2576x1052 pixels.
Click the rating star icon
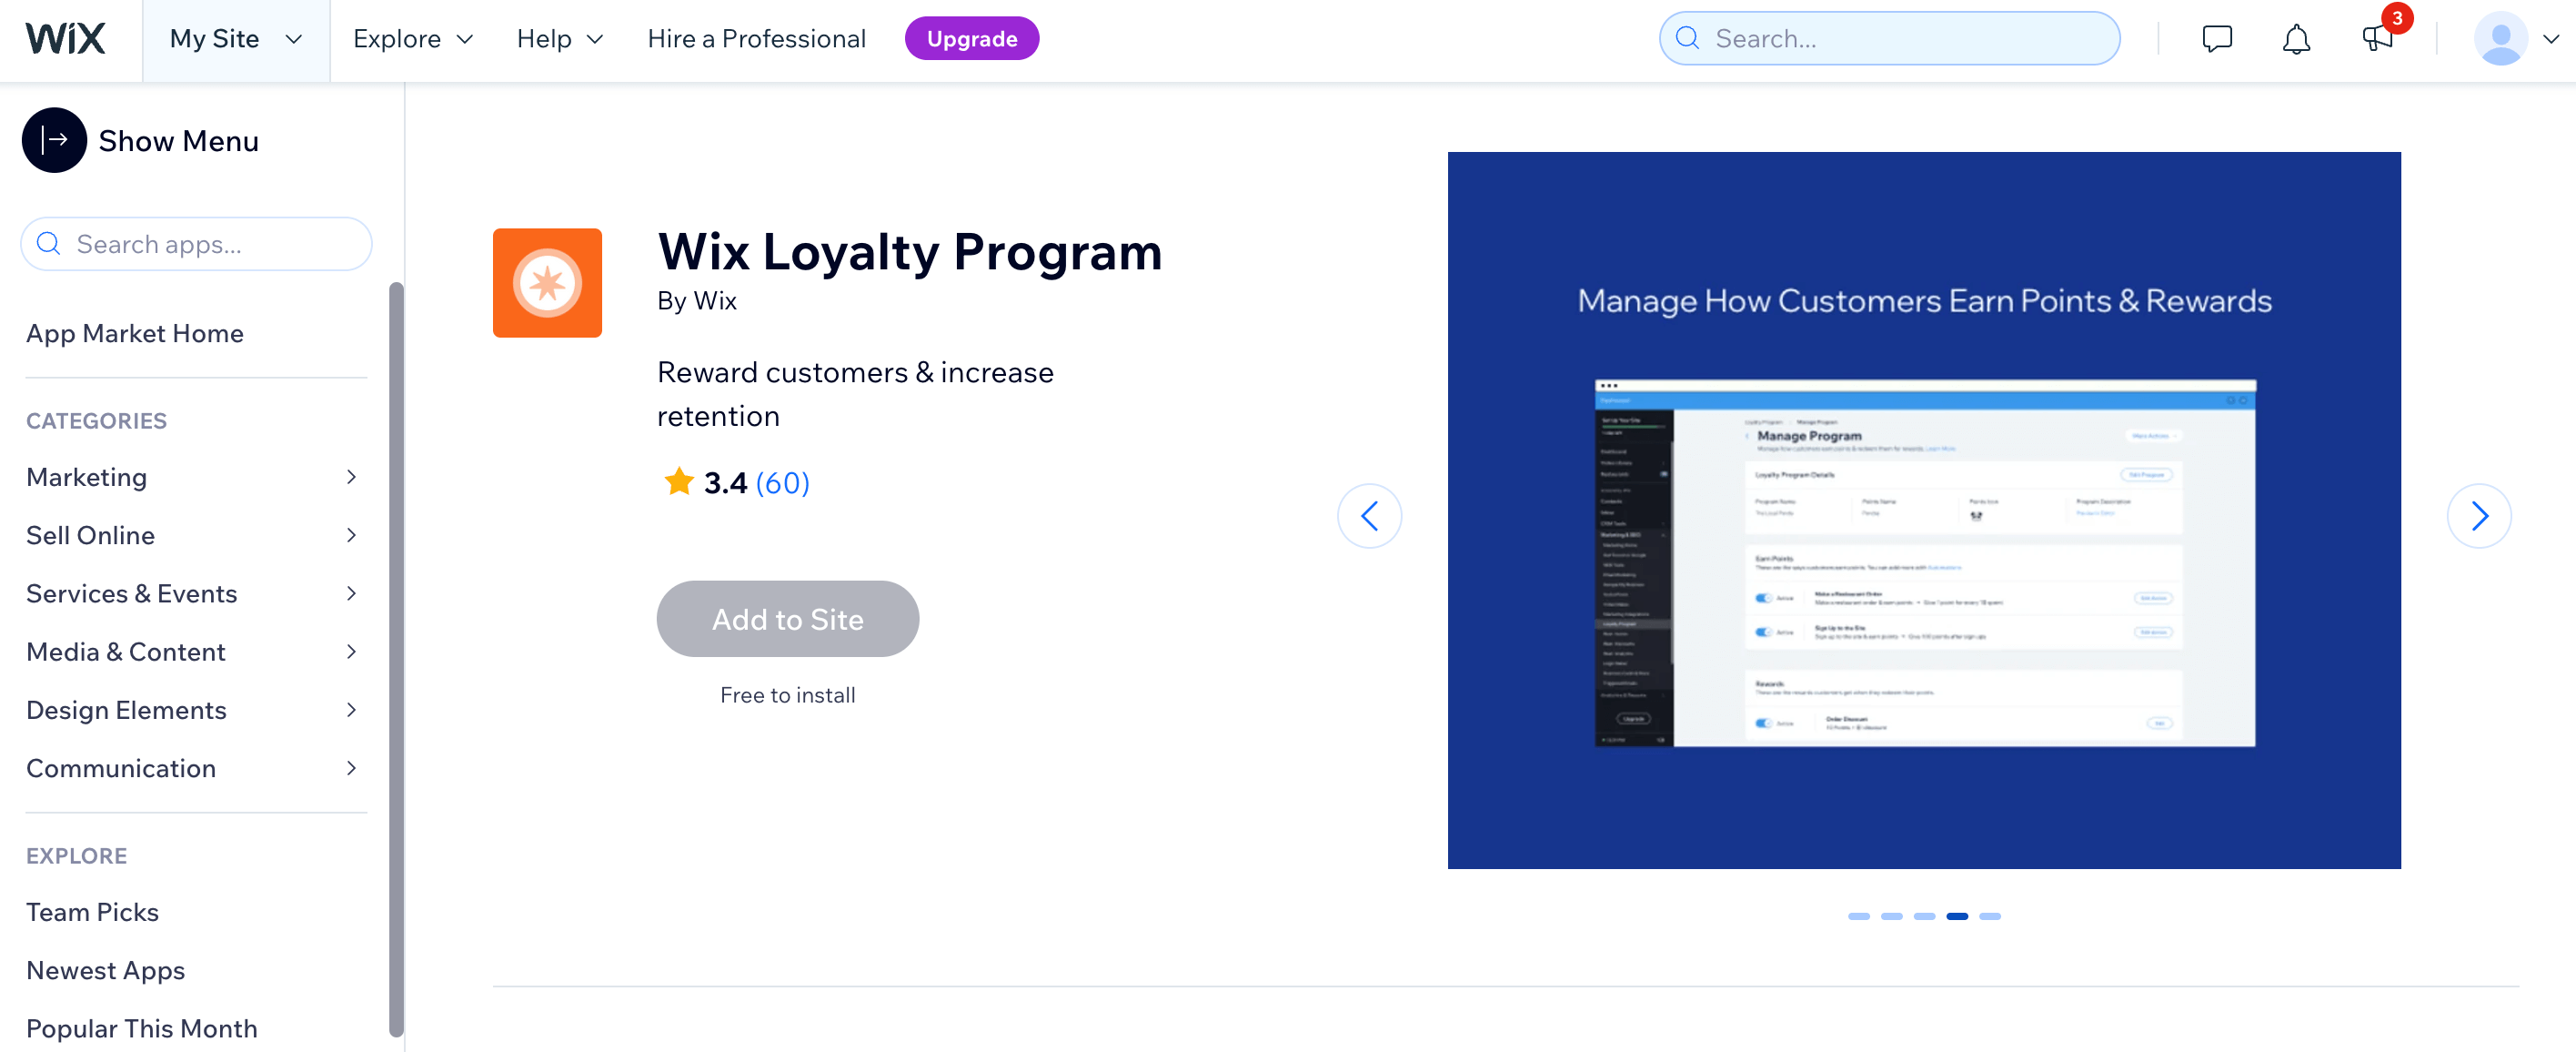pyautogui.click(x=679, y=482)
